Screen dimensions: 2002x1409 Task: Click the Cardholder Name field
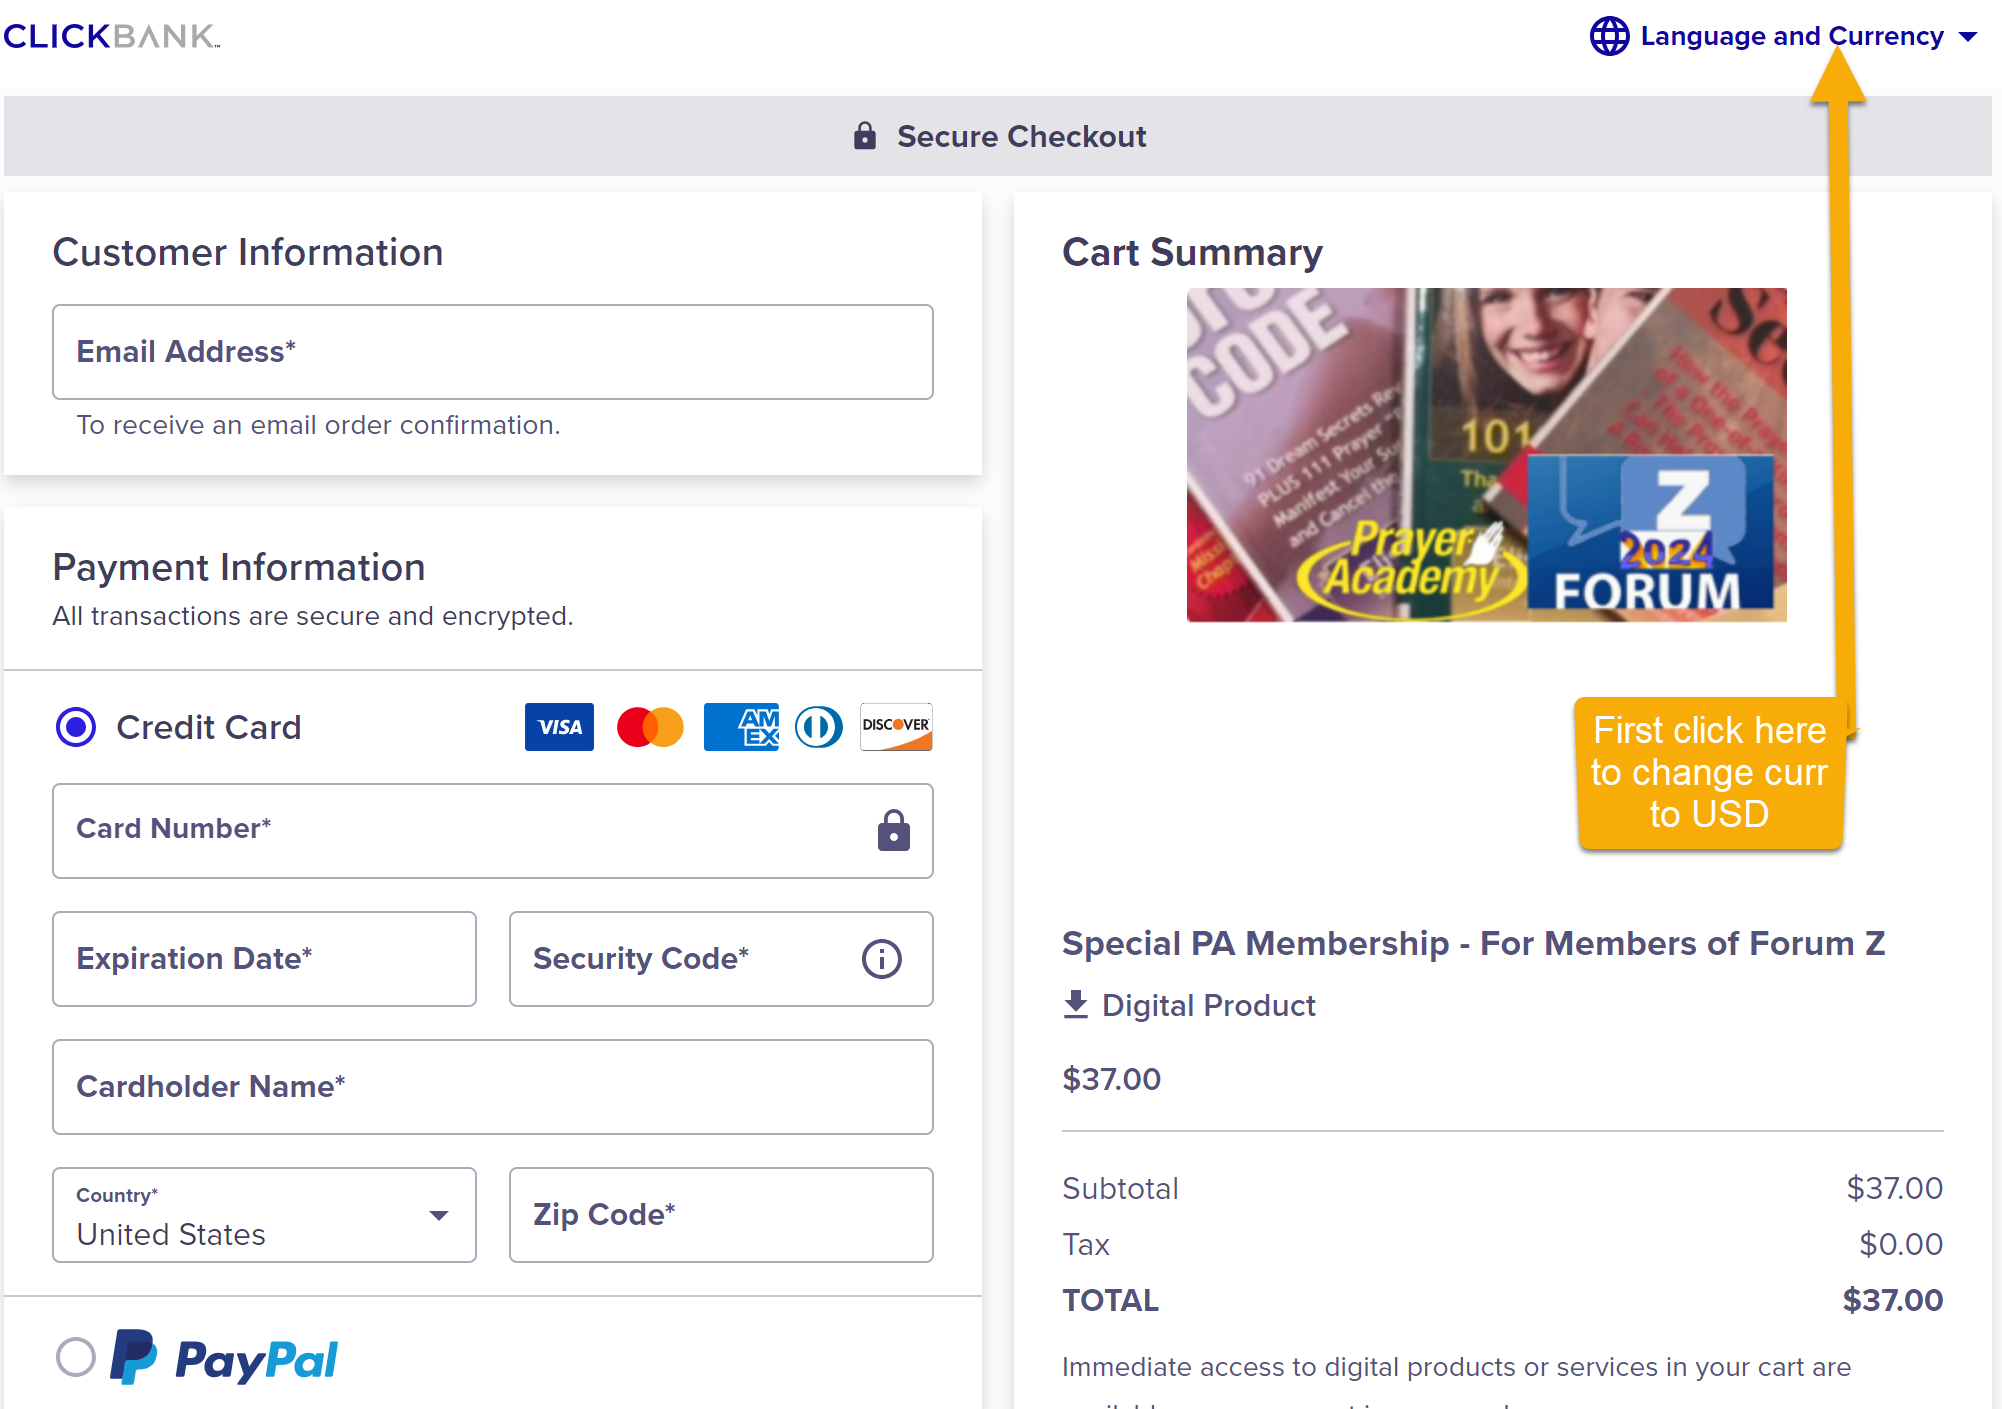492,1087
